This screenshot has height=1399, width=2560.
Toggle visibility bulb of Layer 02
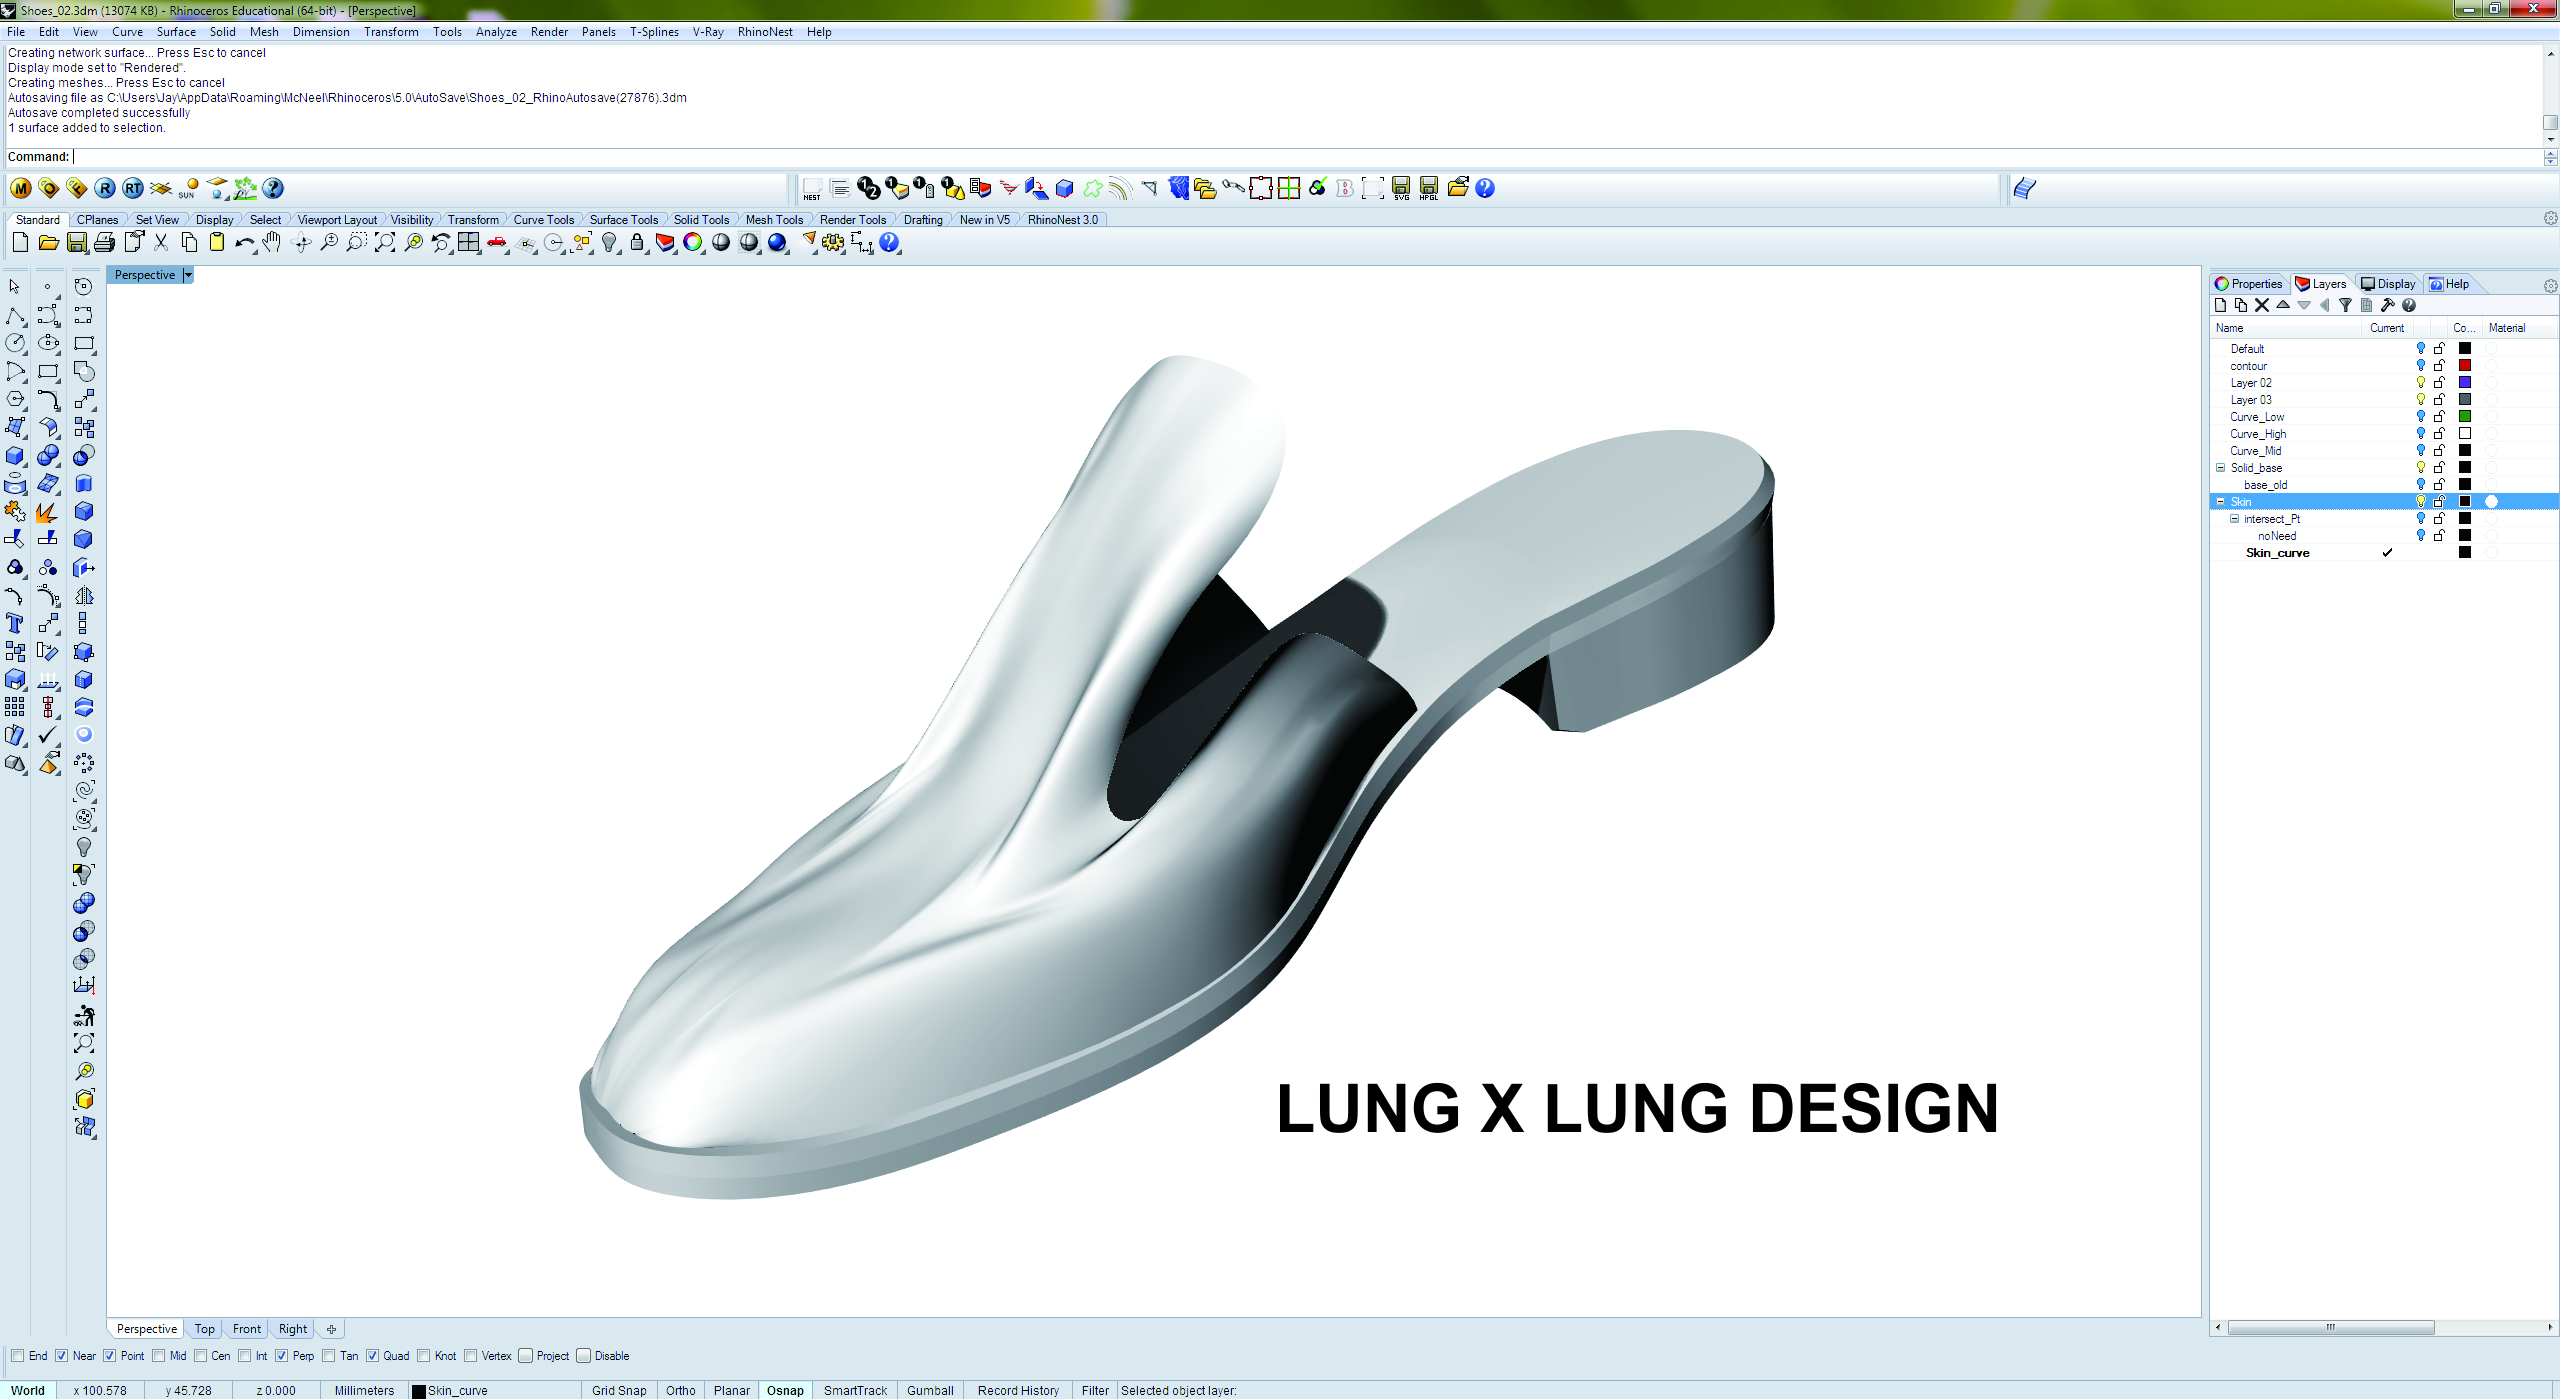coord(2421,383)
